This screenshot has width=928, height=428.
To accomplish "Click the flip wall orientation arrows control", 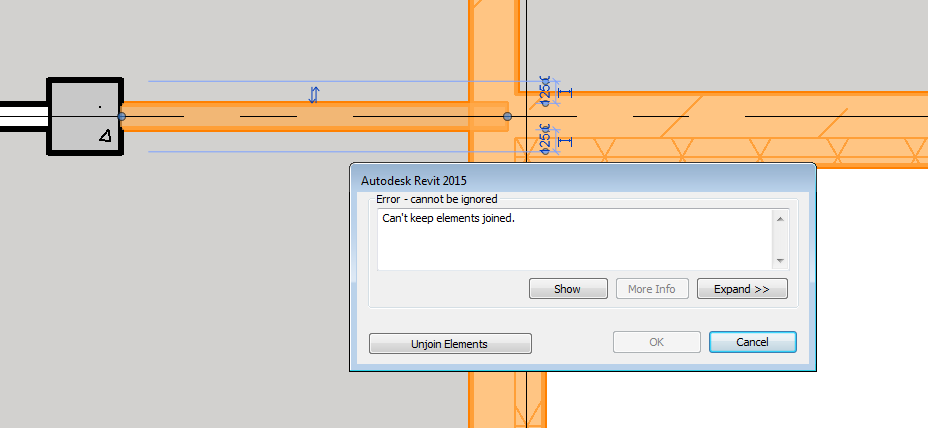I will pos(314,95).
